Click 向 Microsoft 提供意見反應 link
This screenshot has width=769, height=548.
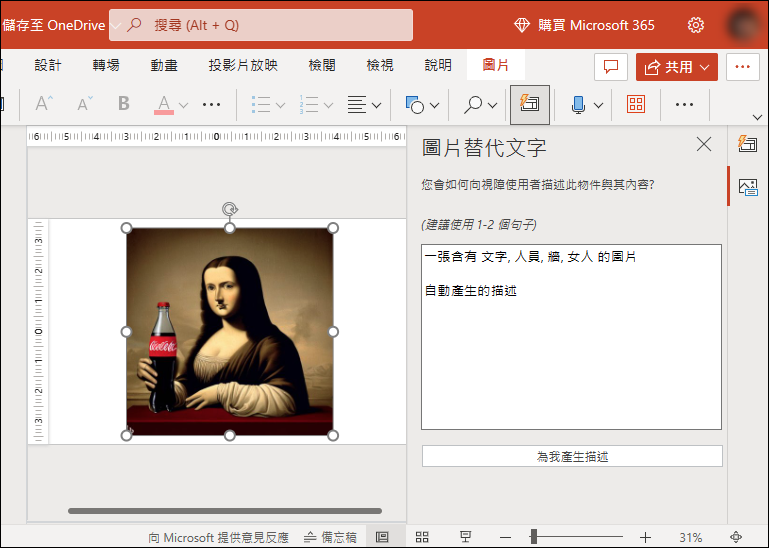tap(218, 537)
